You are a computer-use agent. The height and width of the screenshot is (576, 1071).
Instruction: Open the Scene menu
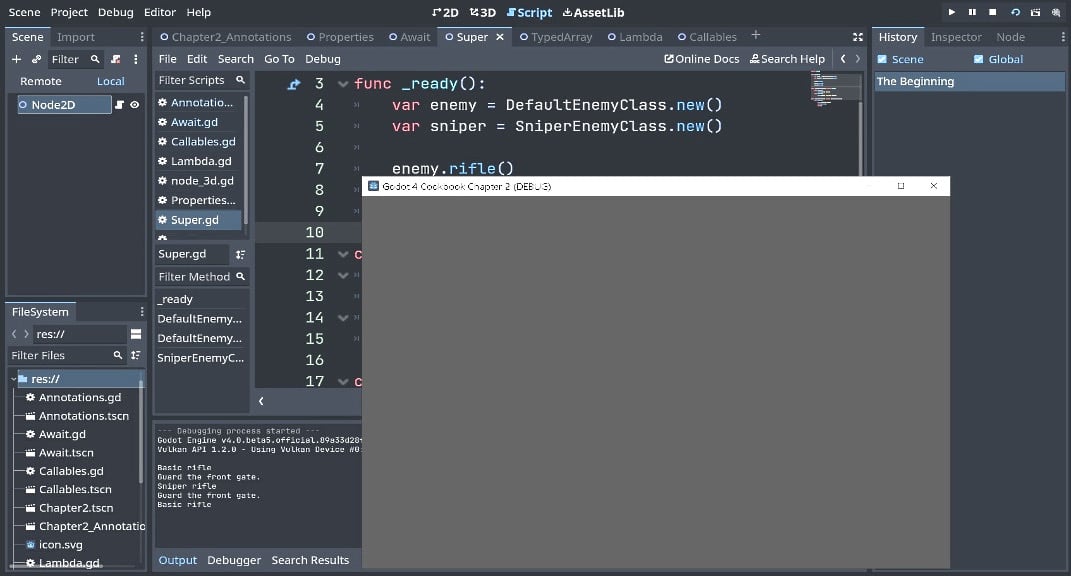[x=24, y=12]
